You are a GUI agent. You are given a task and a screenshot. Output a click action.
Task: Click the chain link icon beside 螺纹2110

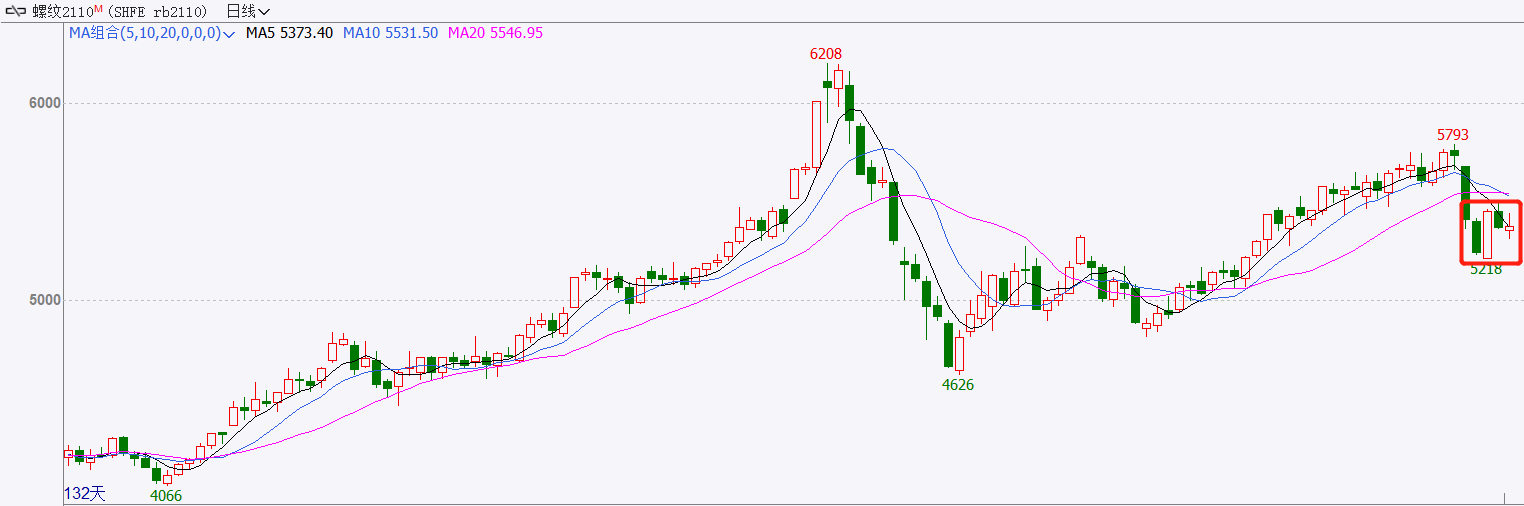point(17,12)
